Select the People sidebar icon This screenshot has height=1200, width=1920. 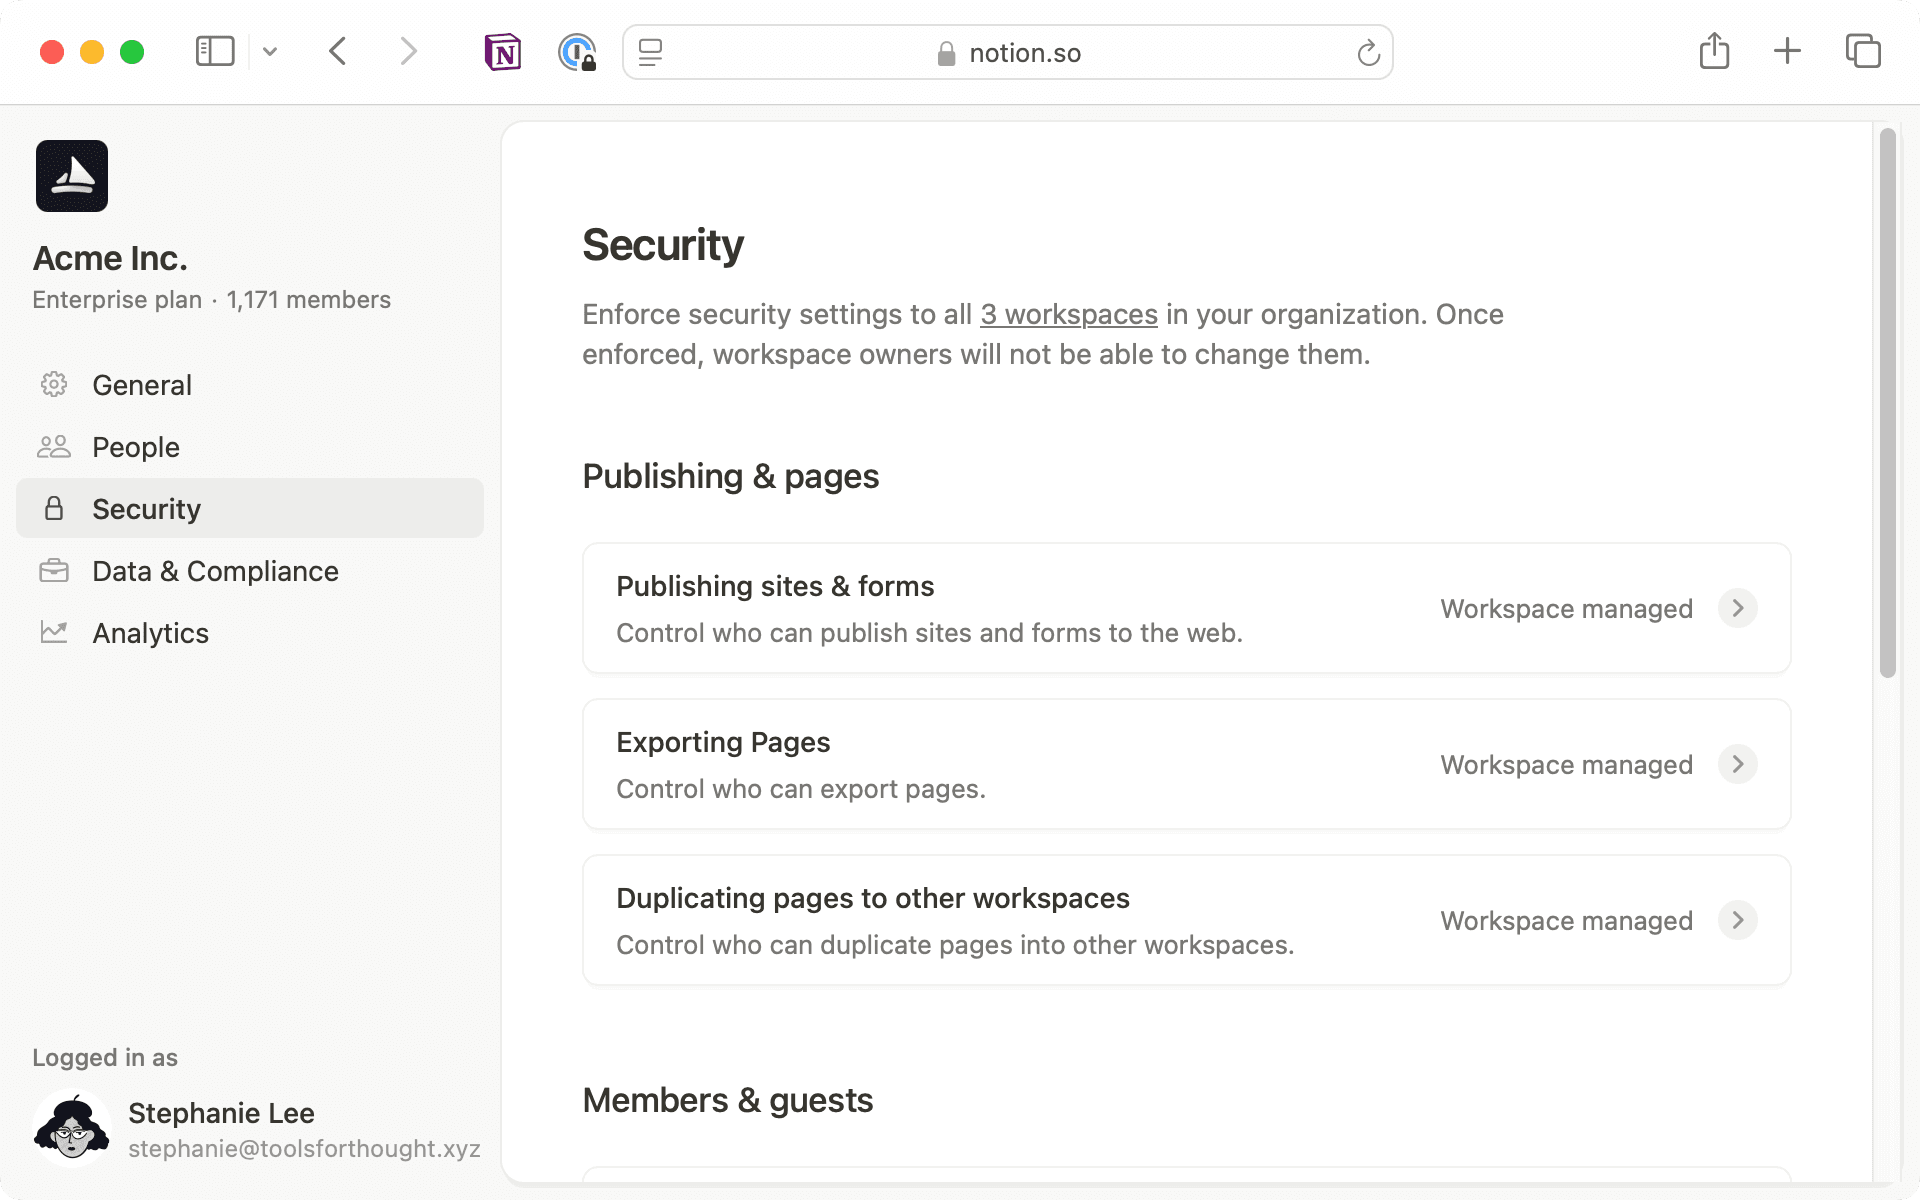[54, 446]
